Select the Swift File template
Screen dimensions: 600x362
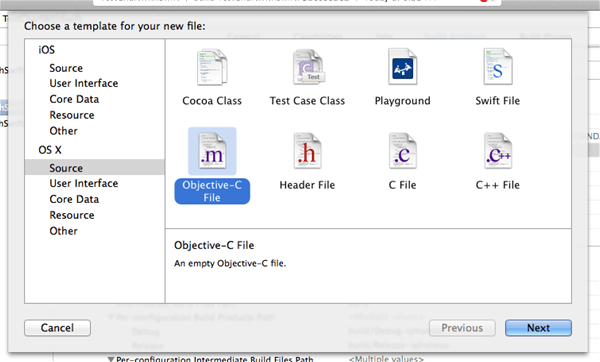tap(497, 67)
